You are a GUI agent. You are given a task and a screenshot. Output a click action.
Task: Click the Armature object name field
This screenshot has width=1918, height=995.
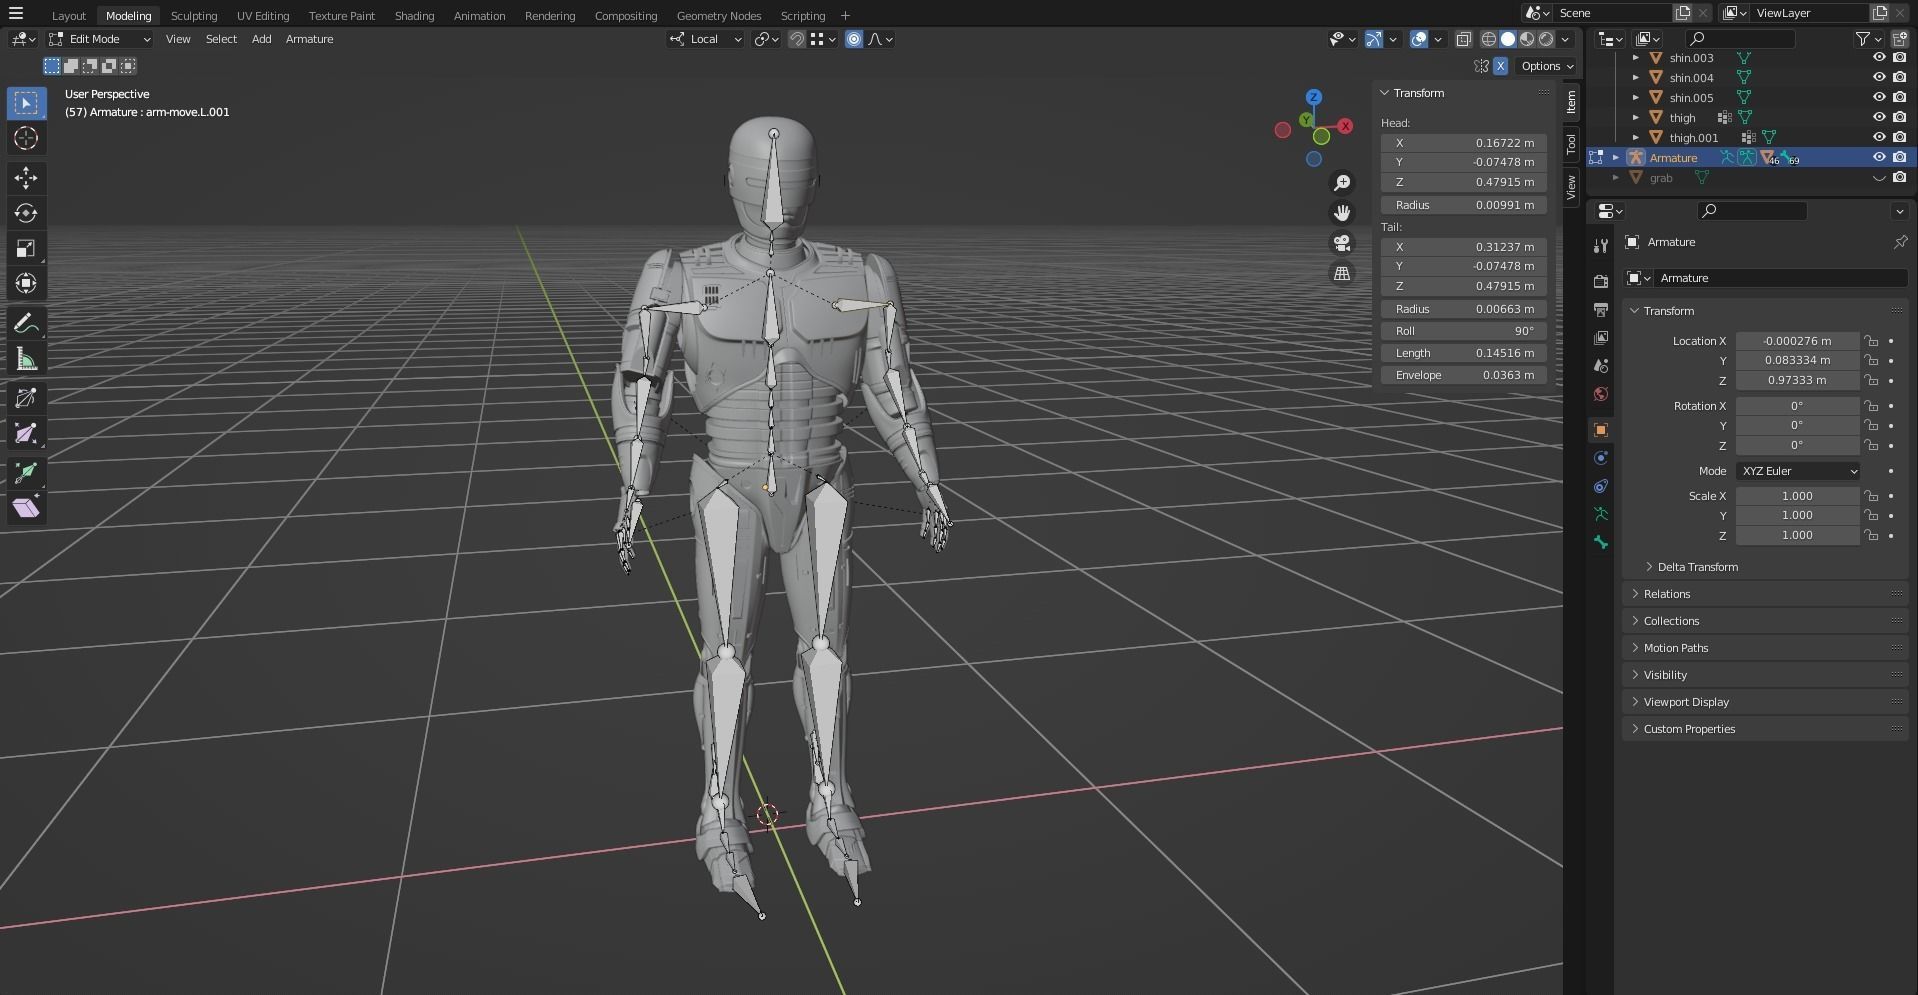[1779, 278]
